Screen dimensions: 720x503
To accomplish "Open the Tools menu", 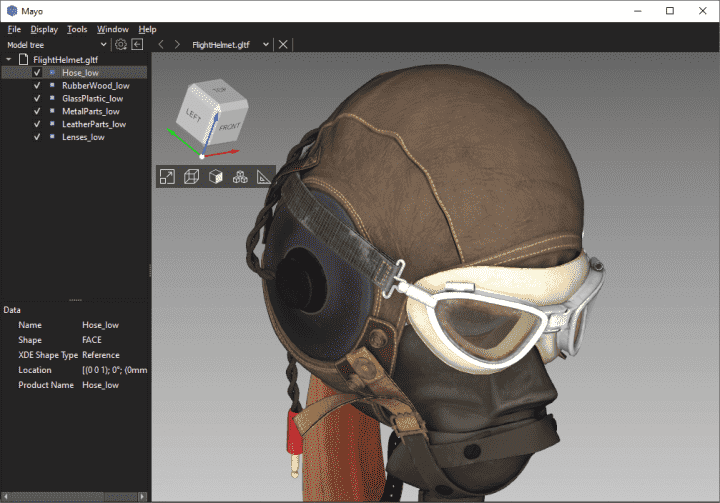I will 77,29.
